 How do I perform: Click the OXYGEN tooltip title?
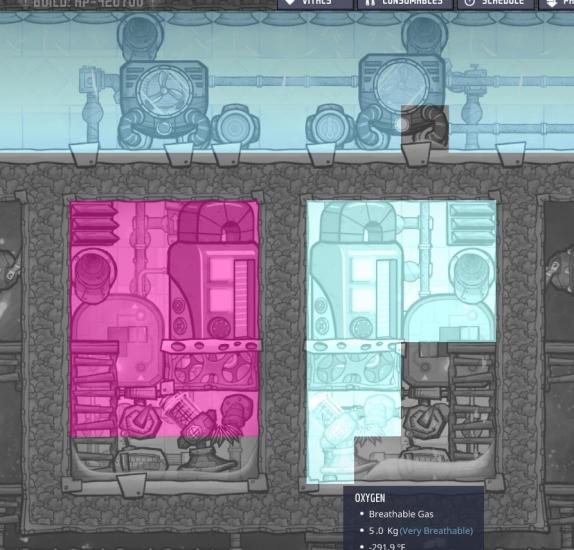coord(370,498)
